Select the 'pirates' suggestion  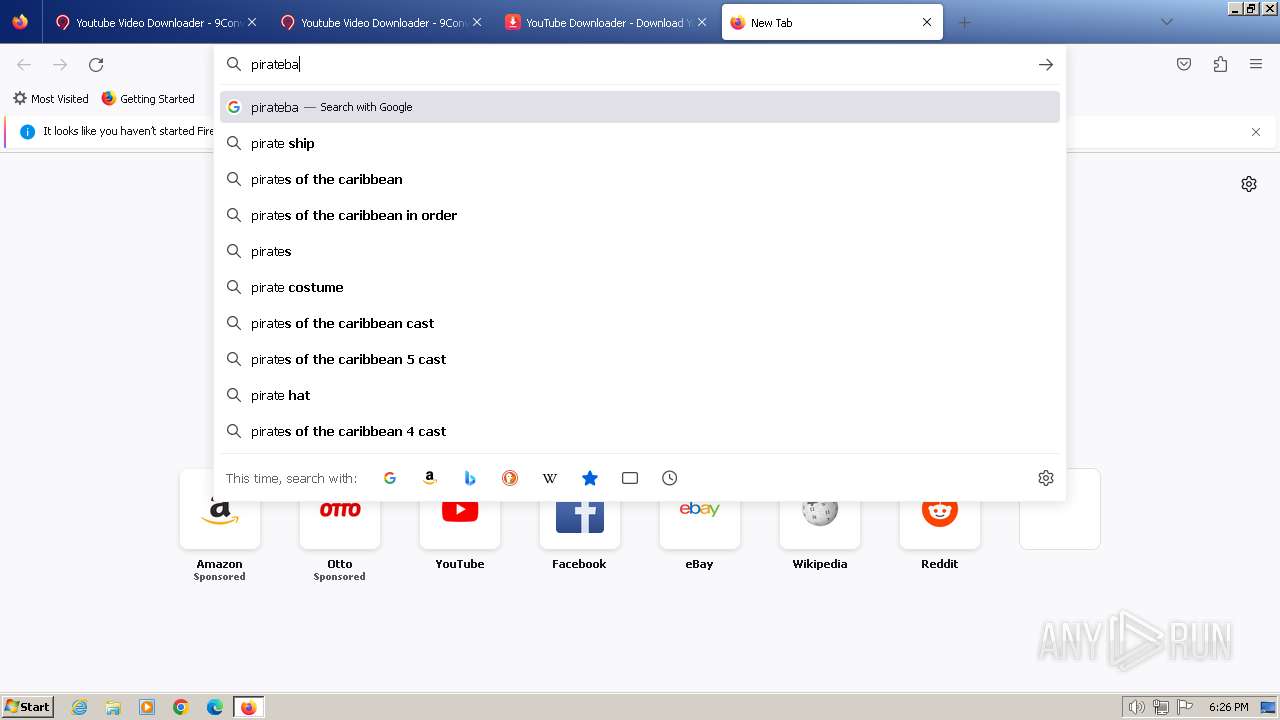pos(640,251)
